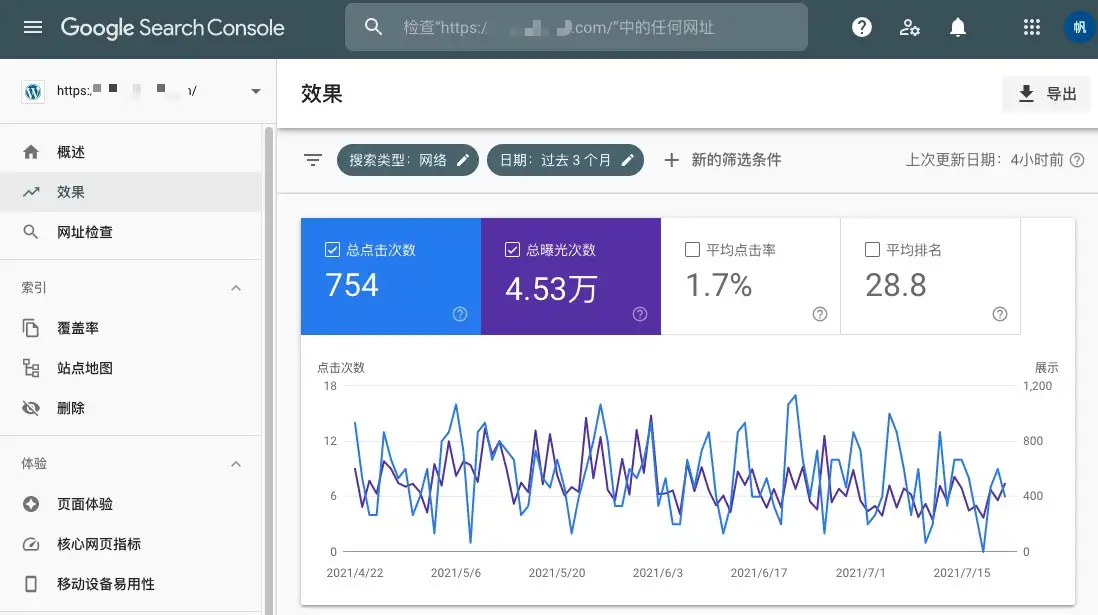Click the 1.7% average CTR value

718,285
